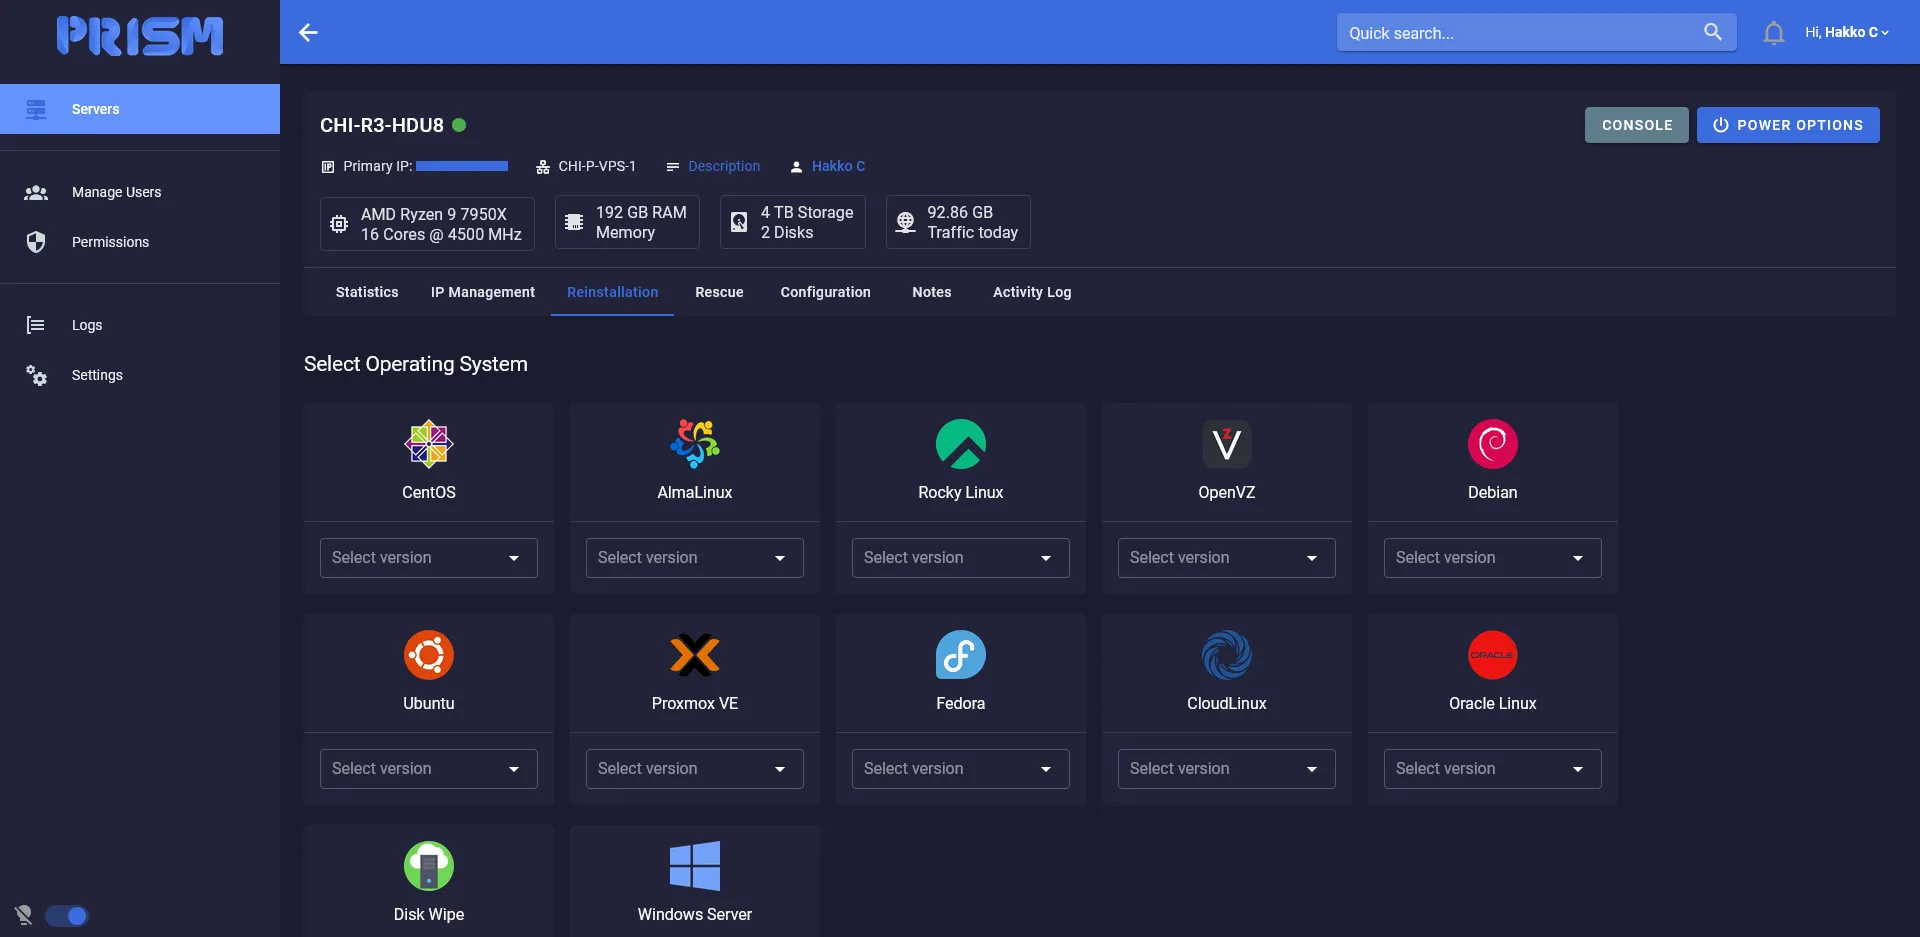Choose the Debian logo icon
The height and width of the screenshot is (937, 1920).
pyautogui.click(x=1492, y=444)
